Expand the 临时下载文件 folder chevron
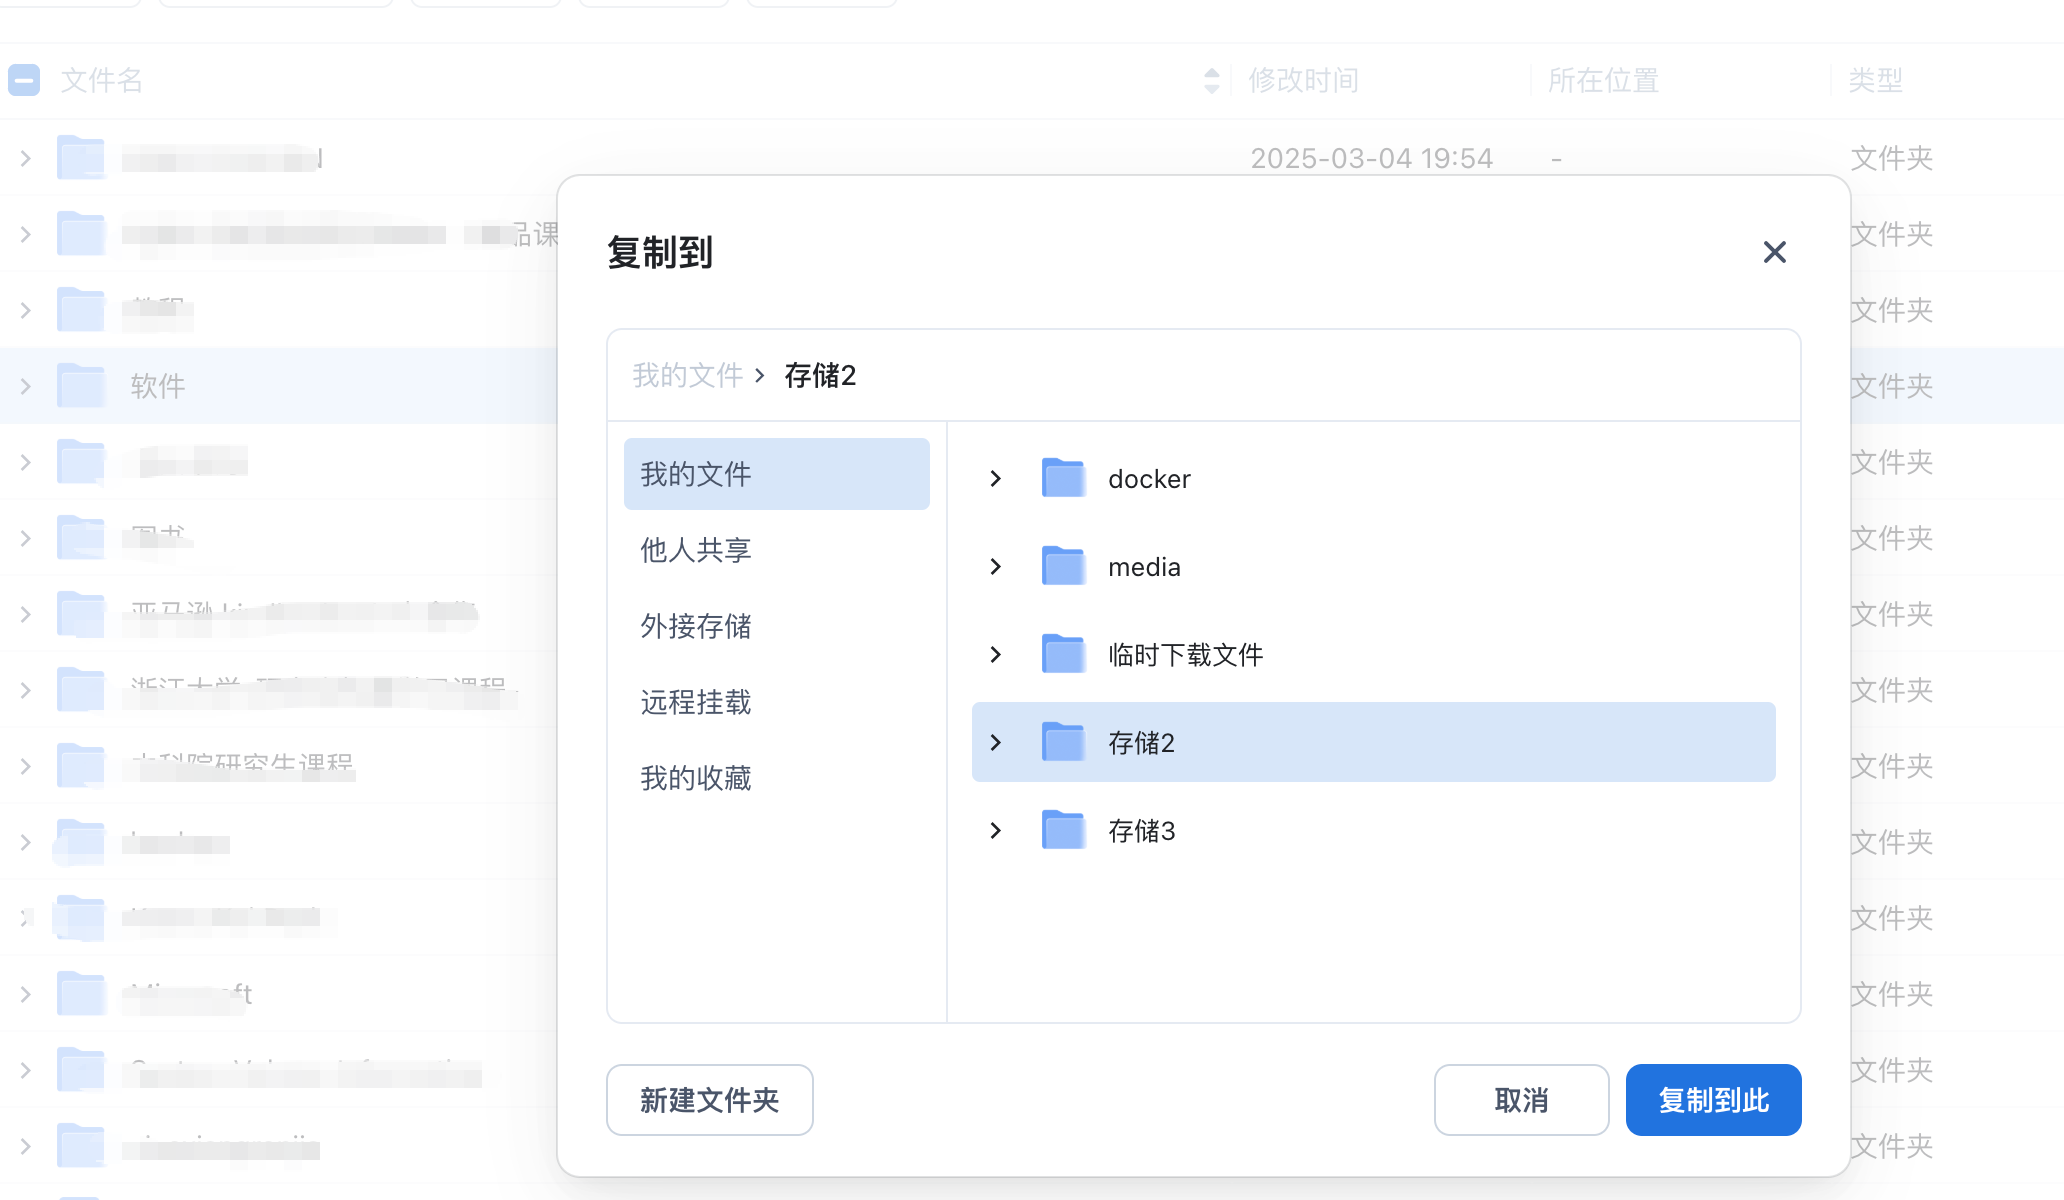 [x=995, y=655]
